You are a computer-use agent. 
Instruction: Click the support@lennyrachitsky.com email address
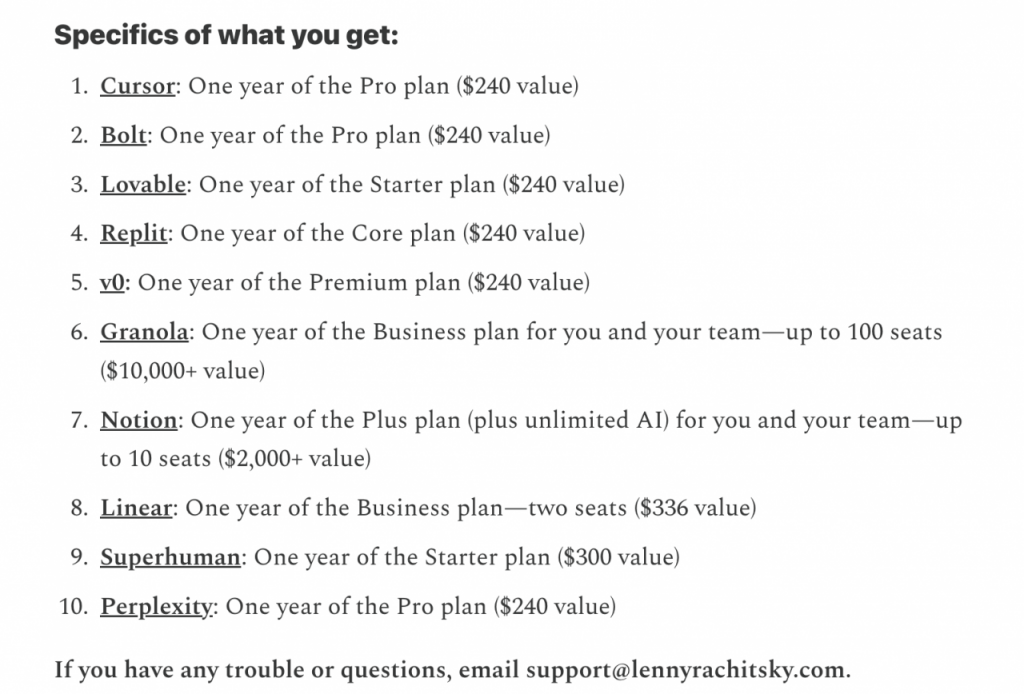(x=686, y=669)
